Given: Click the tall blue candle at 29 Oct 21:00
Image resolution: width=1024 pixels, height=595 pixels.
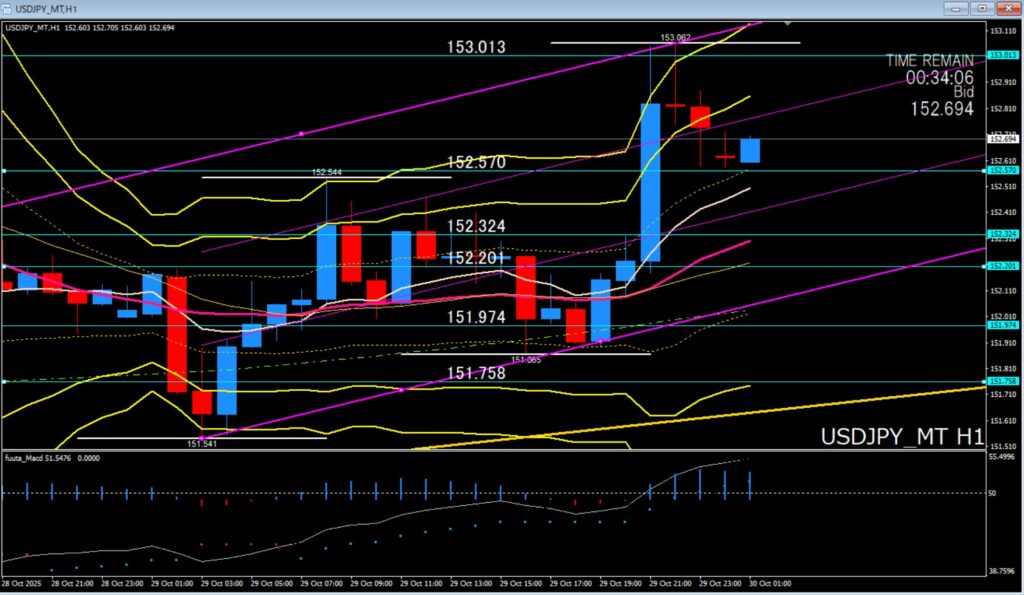Looking at the screenshot, I should [x=650, y=185].
